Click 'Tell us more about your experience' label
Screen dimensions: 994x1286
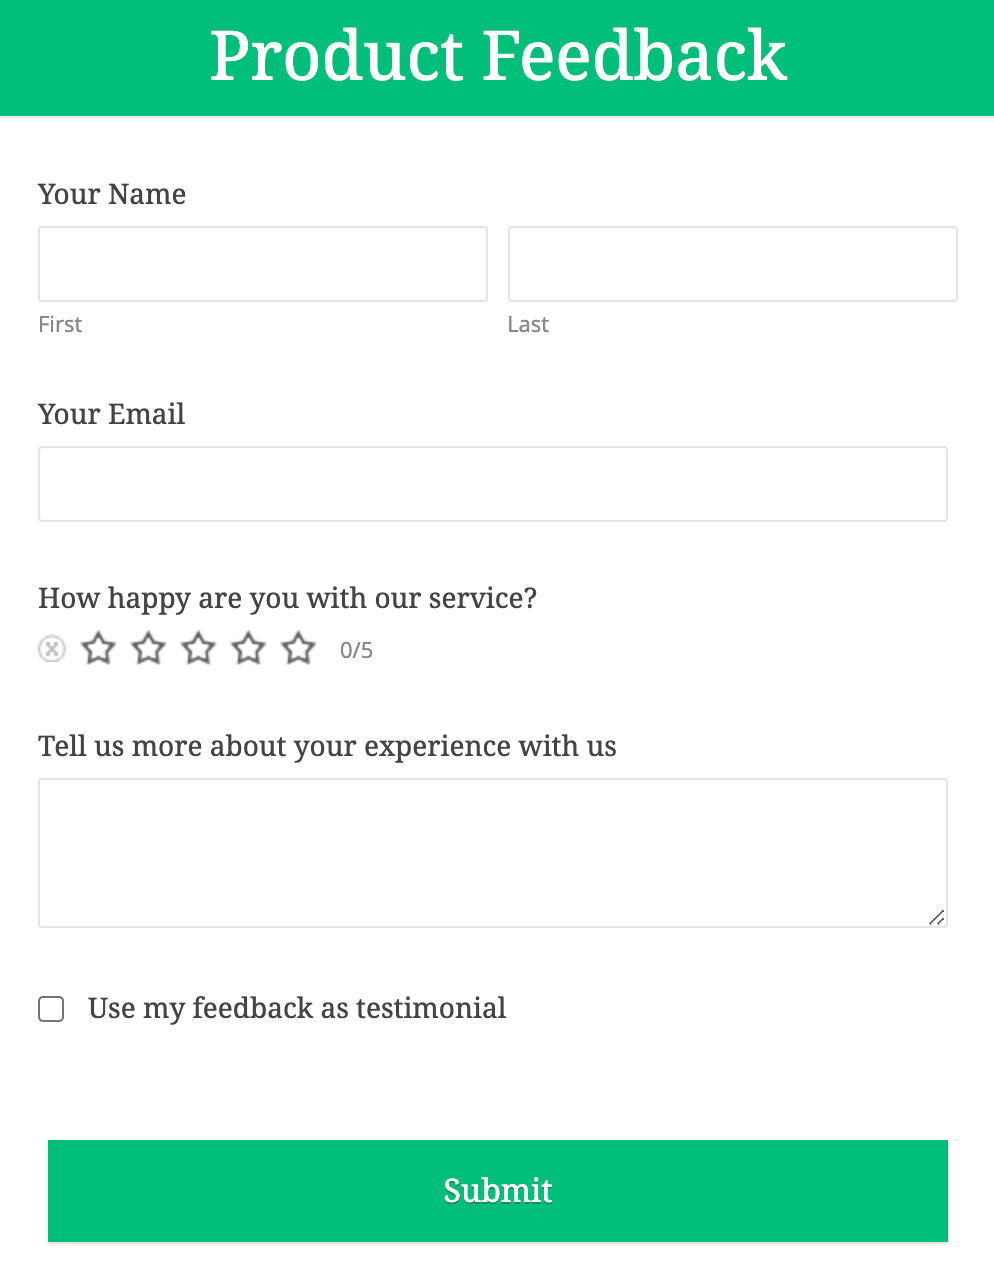[327, 746]
